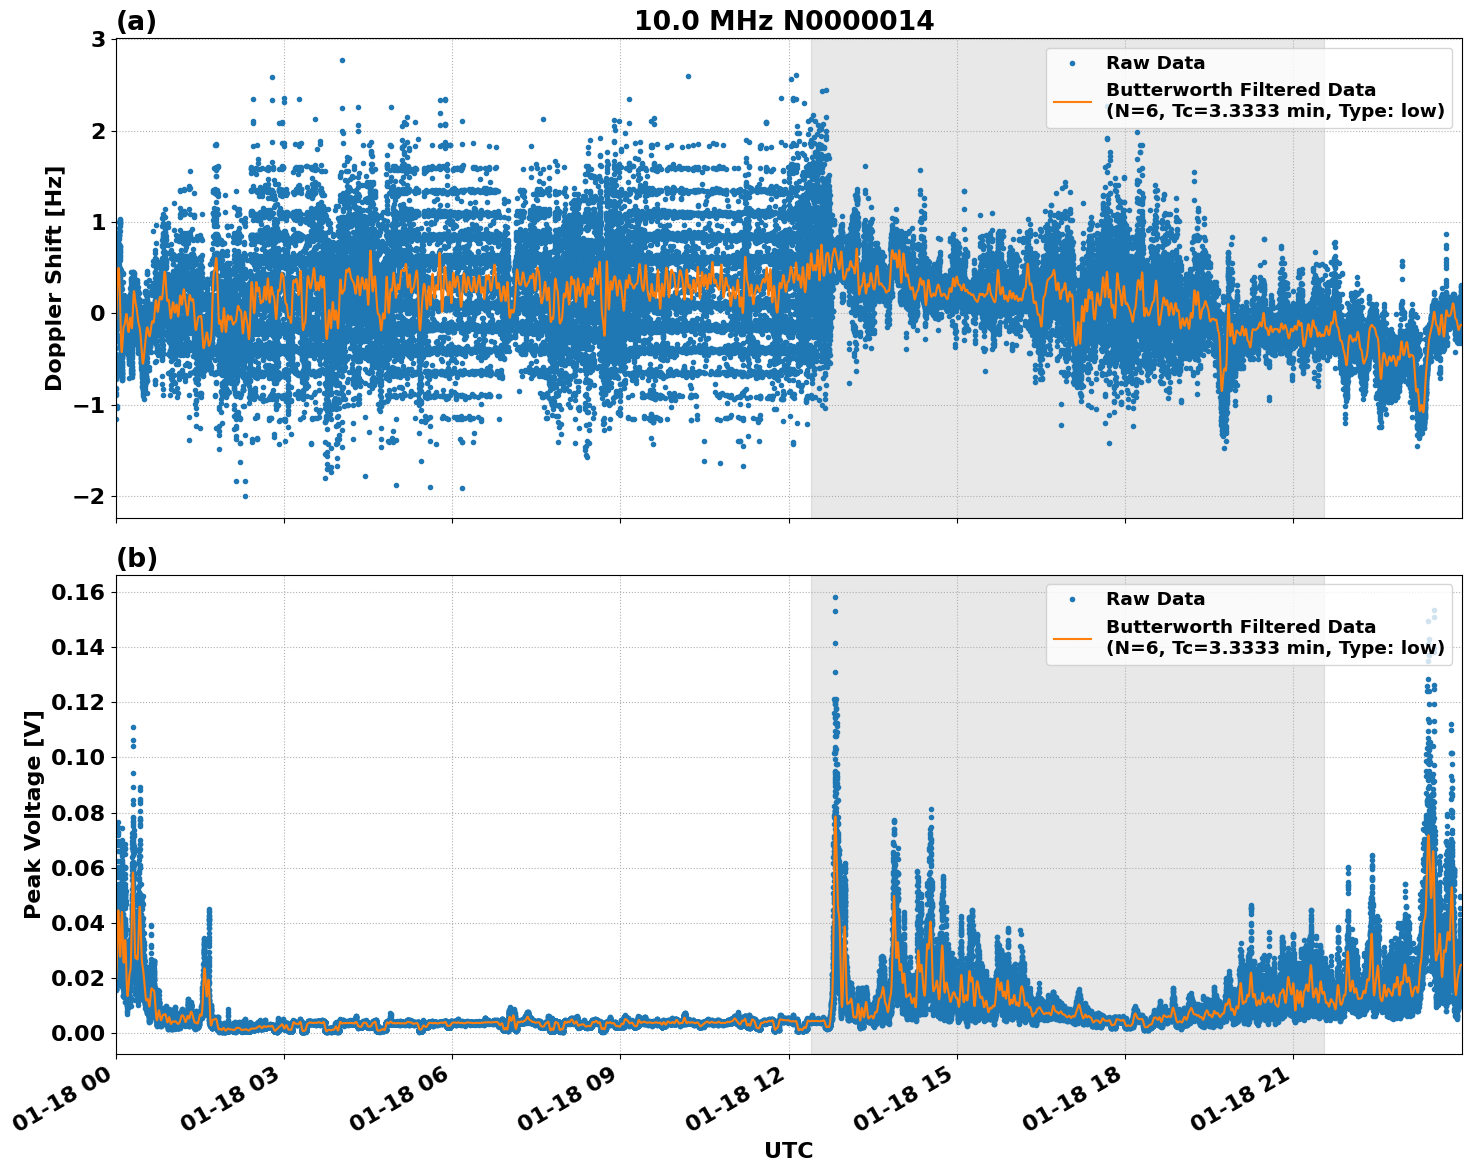The image size is (1471, 1172).
Task: Click the panel label (a)
Action: 137,19
